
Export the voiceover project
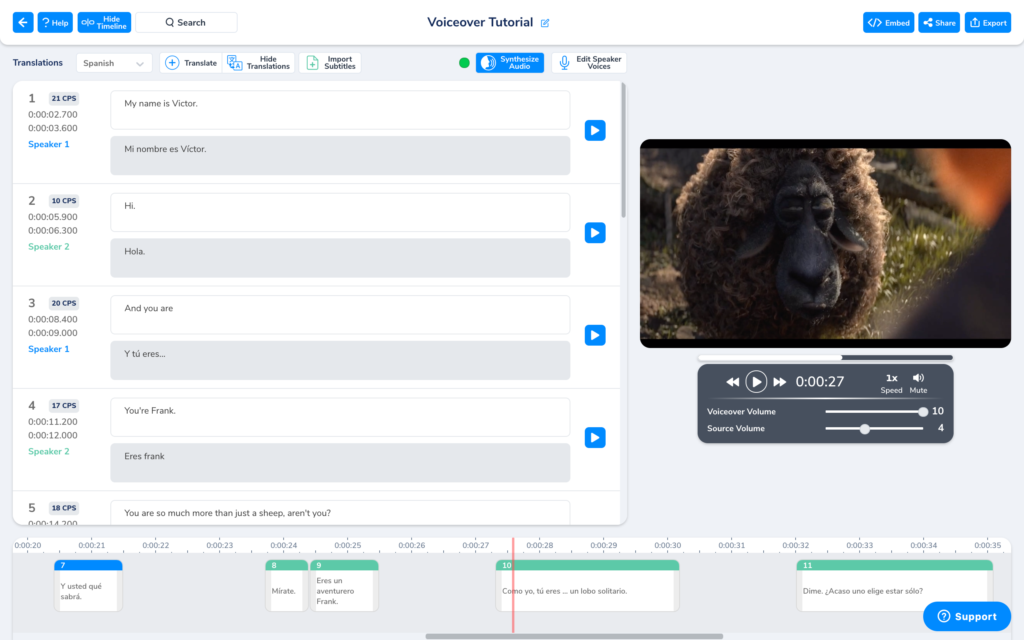tap(988, 21)
